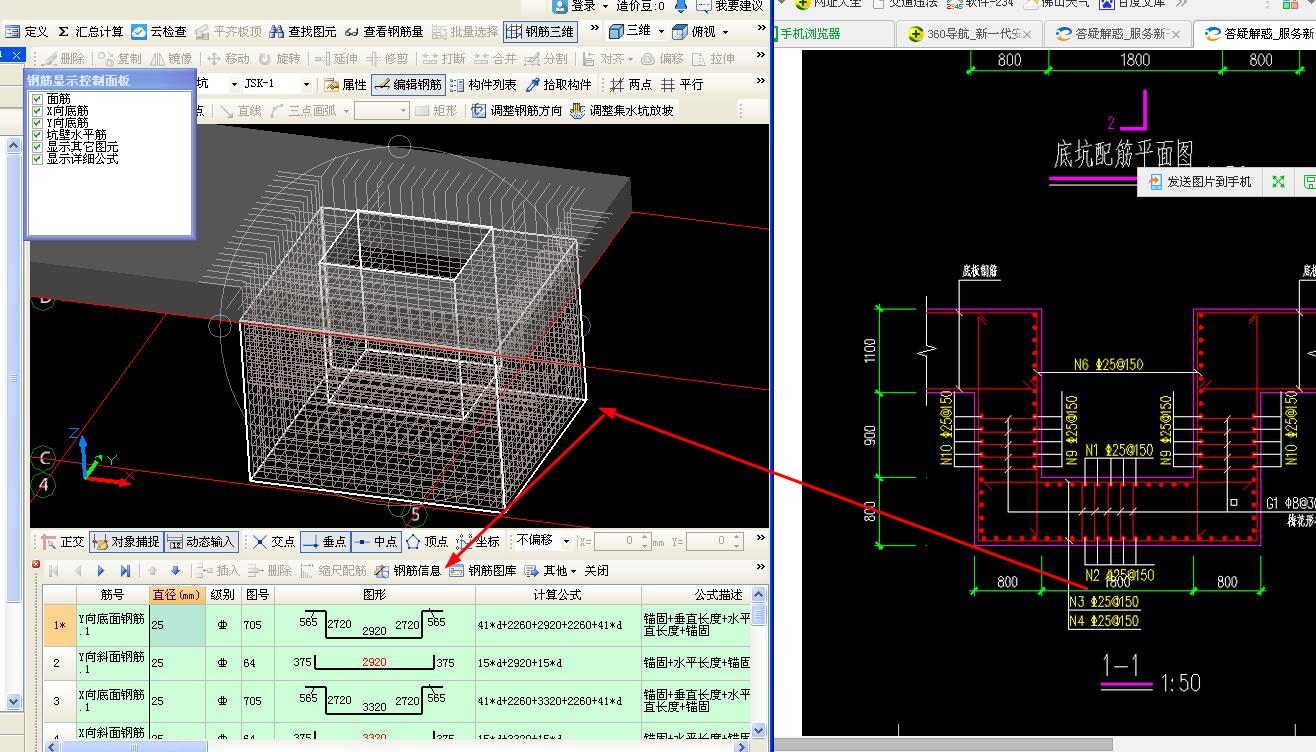Screen dimensions: 1316x752
Task: Move rebar row down arrow
Action: point(175,571)
